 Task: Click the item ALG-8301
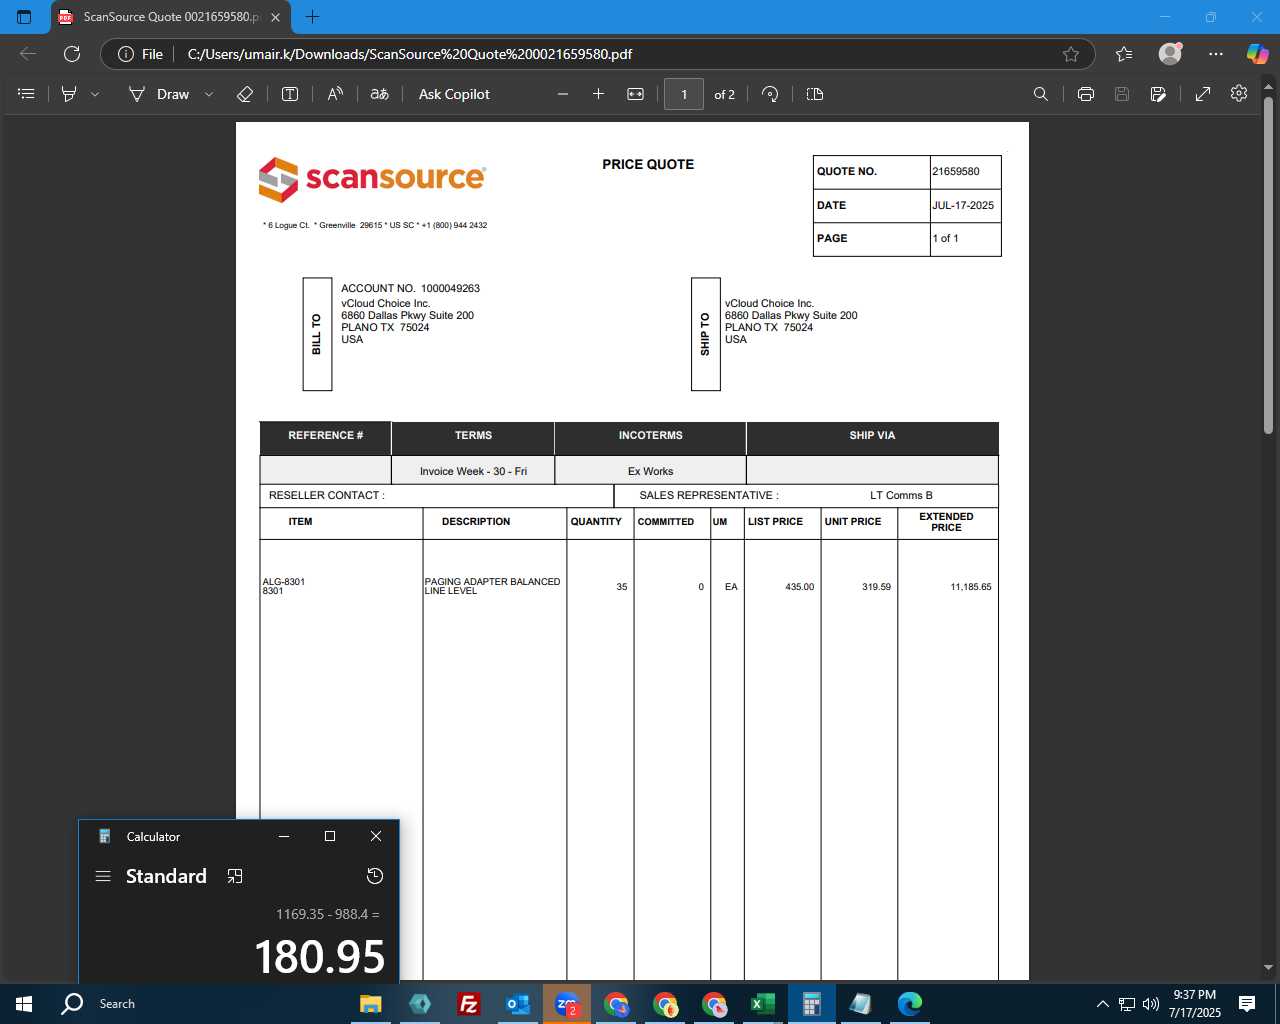pos(284,581)
